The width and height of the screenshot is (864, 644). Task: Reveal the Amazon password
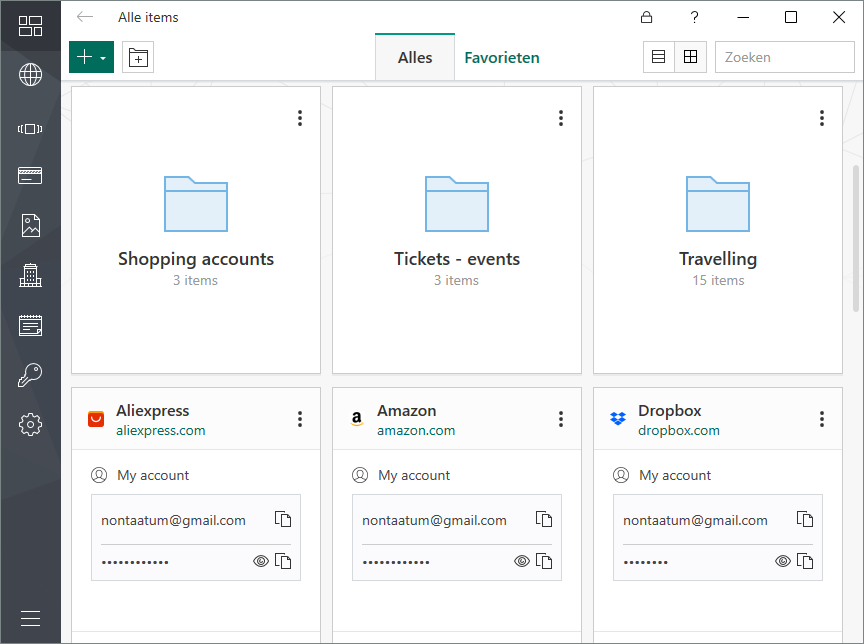tap(522, 561)
